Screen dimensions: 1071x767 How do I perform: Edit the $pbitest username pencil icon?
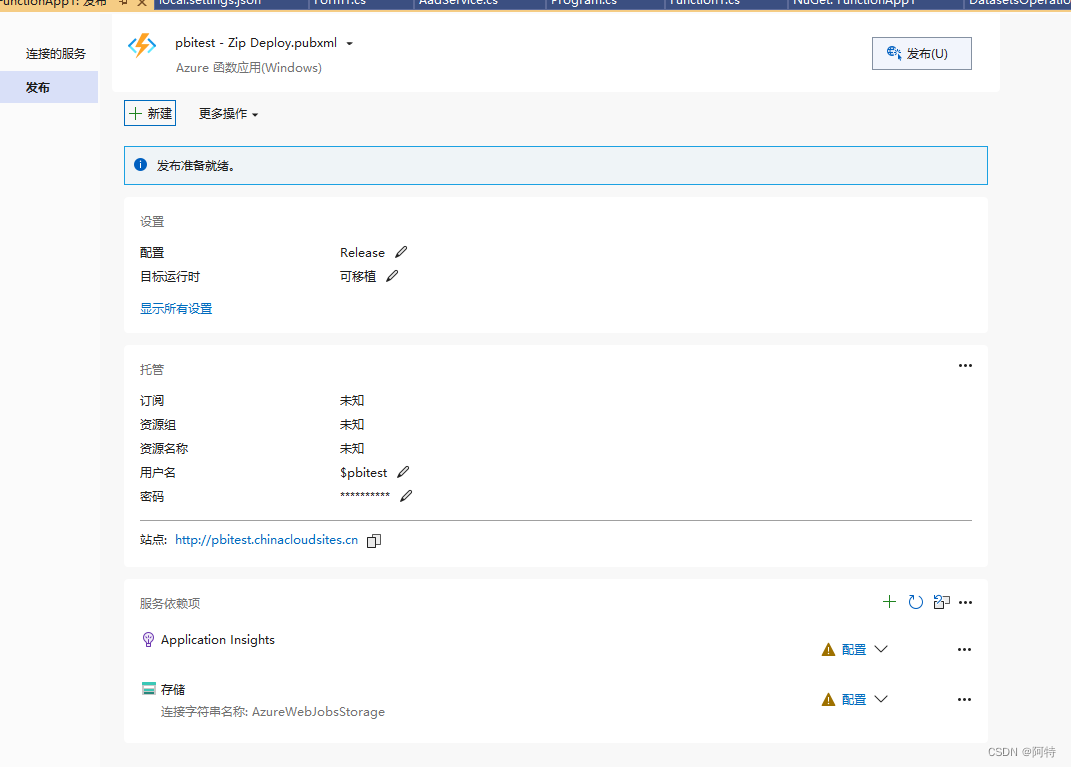pos(403,472)
